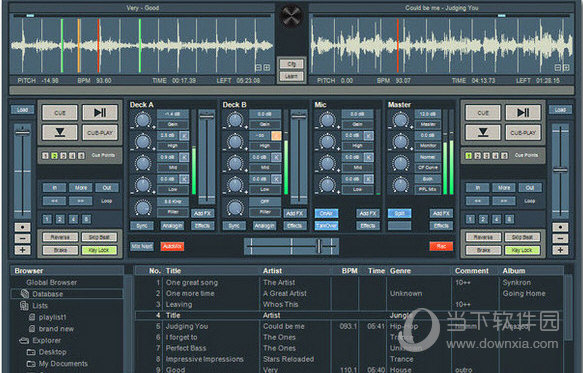
Task: Hit CUE-PLAY on the right deck
Action: point(523,132)
